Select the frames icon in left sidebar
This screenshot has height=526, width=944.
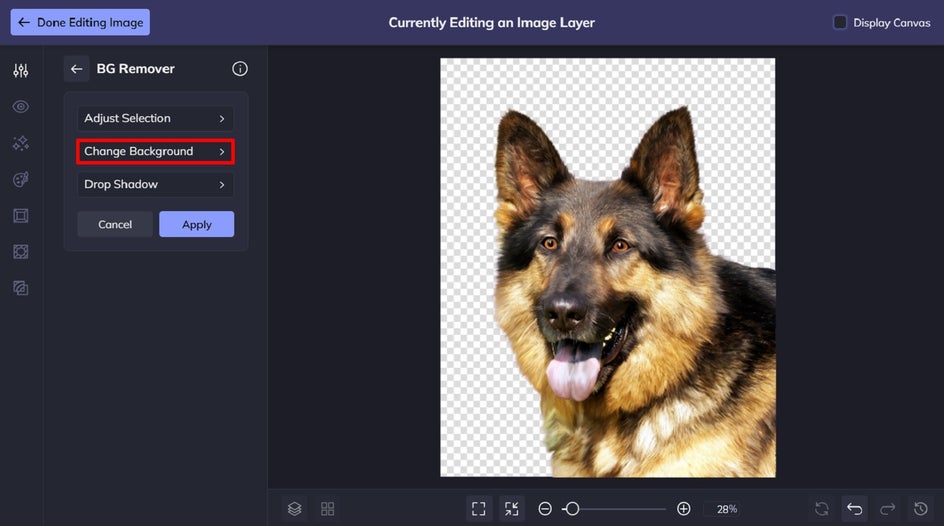click(x=20, y=215)
